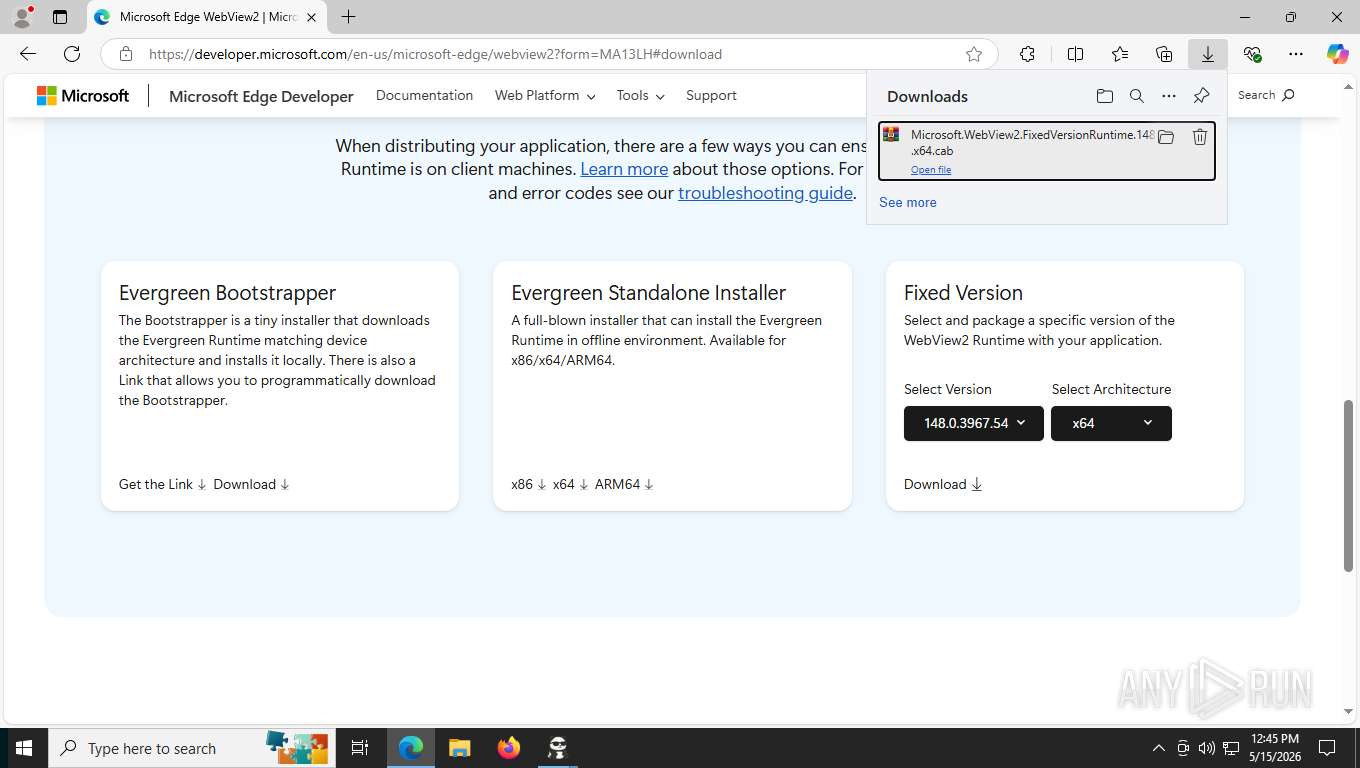
Task: Show hidden system tray icons
Action: (x=1158, y=748)
